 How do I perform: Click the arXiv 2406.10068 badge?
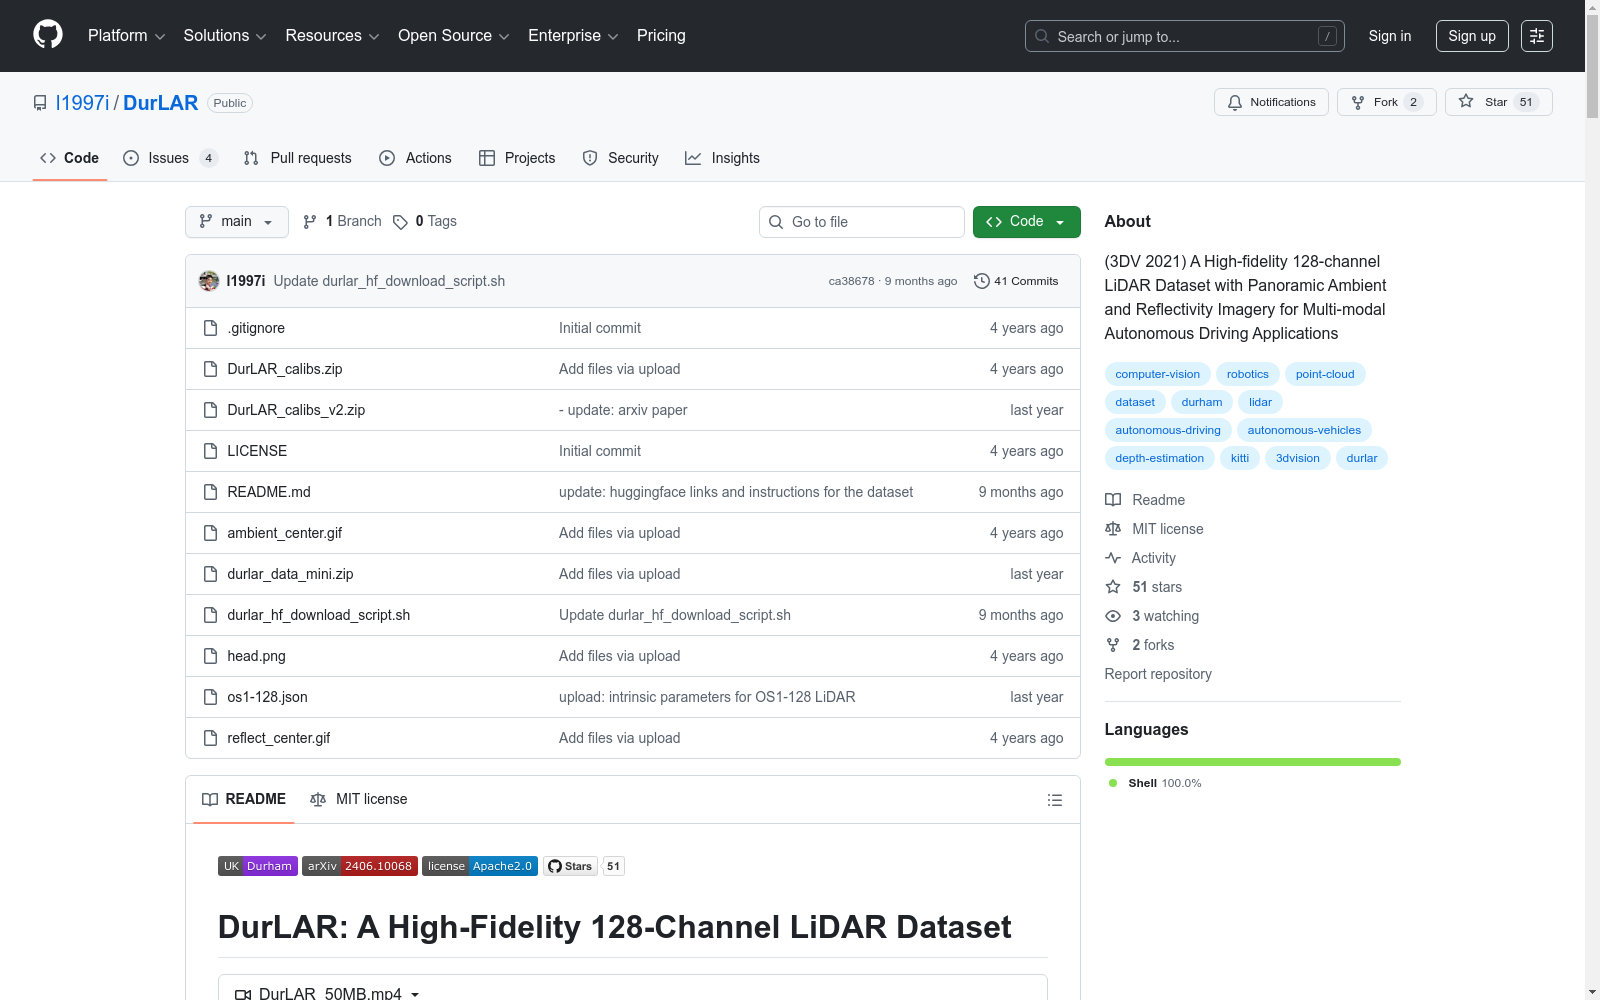pos(360,866)
